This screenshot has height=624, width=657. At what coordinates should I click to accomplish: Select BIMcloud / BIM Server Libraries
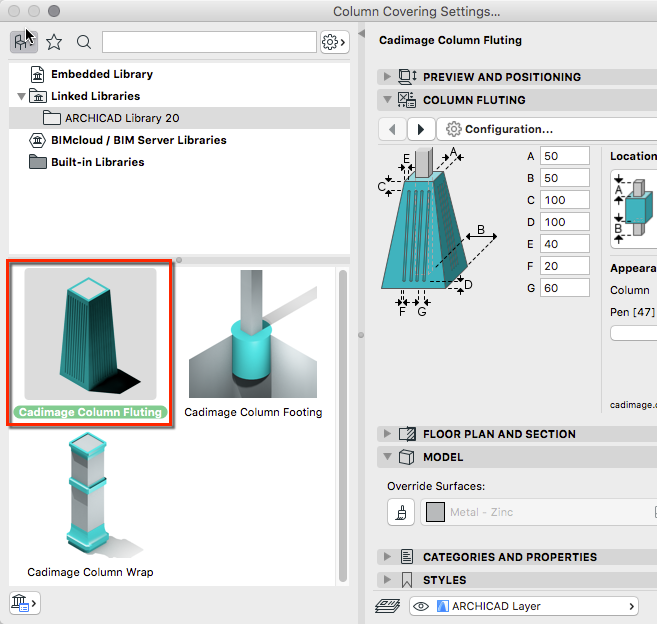click(x=139, y=140)
